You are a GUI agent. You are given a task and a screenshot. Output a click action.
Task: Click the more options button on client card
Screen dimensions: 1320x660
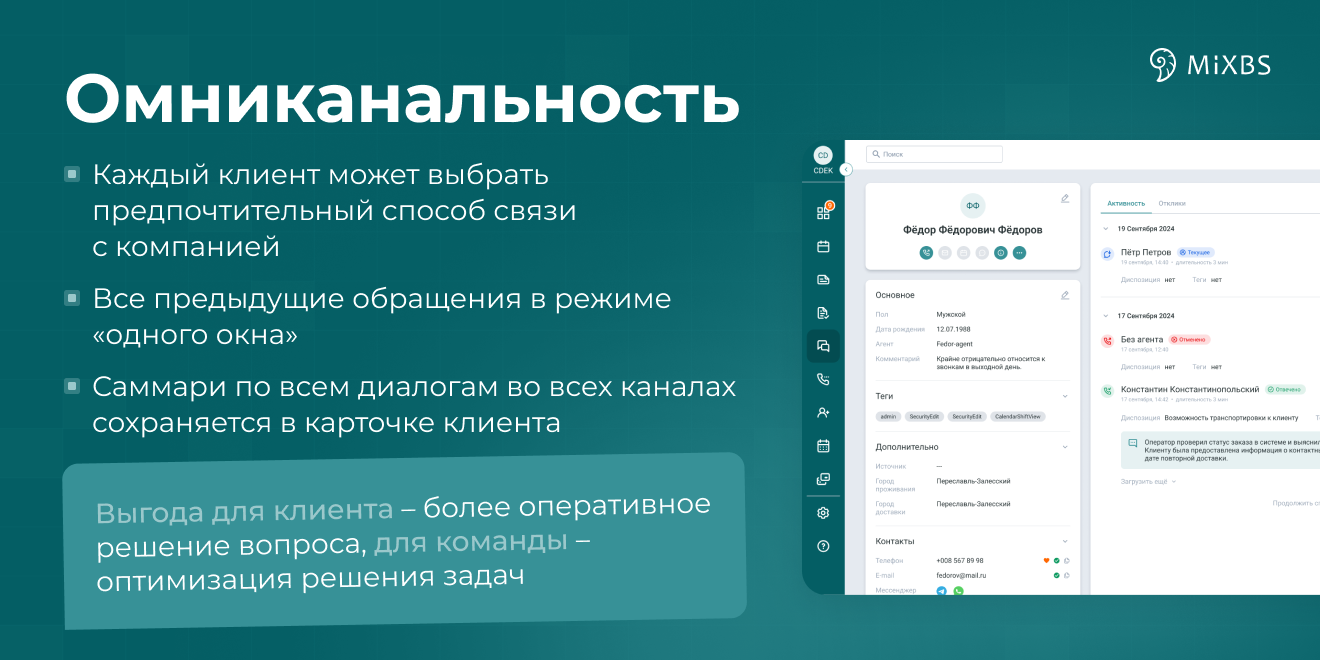coord(1019,253)
